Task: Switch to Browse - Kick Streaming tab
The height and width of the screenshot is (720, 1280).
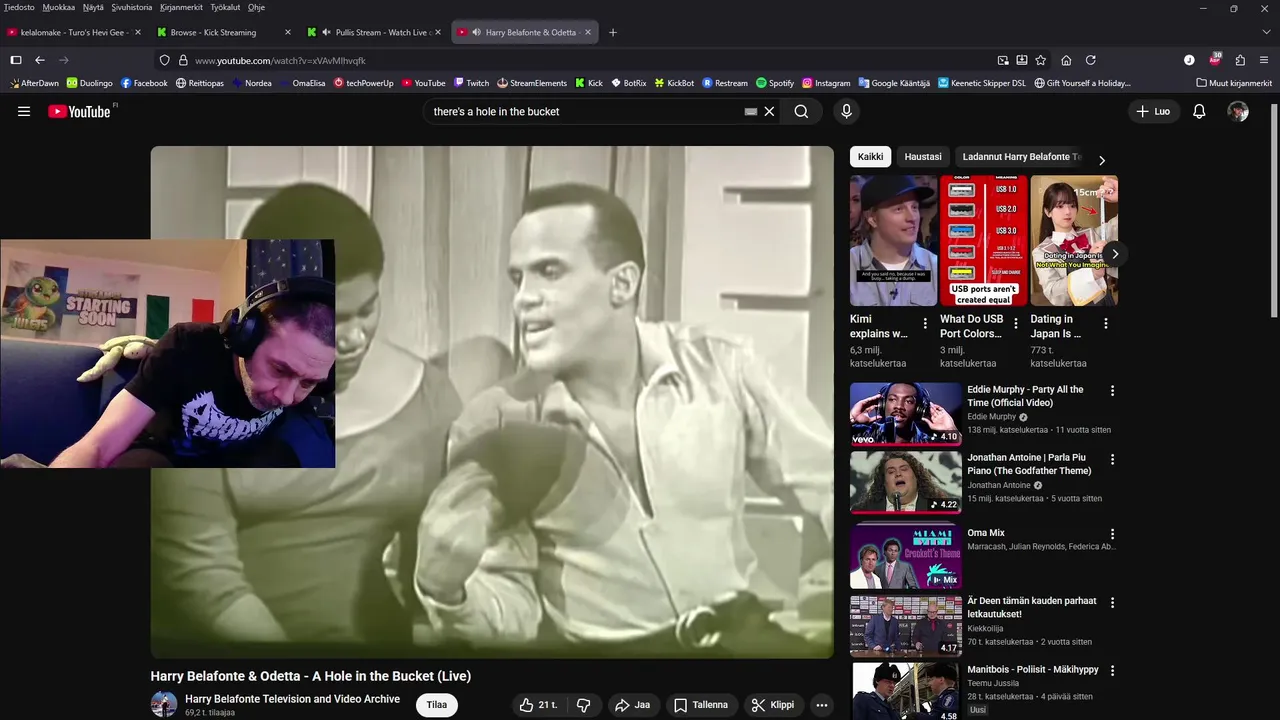Action: click(x=224, y=32)
